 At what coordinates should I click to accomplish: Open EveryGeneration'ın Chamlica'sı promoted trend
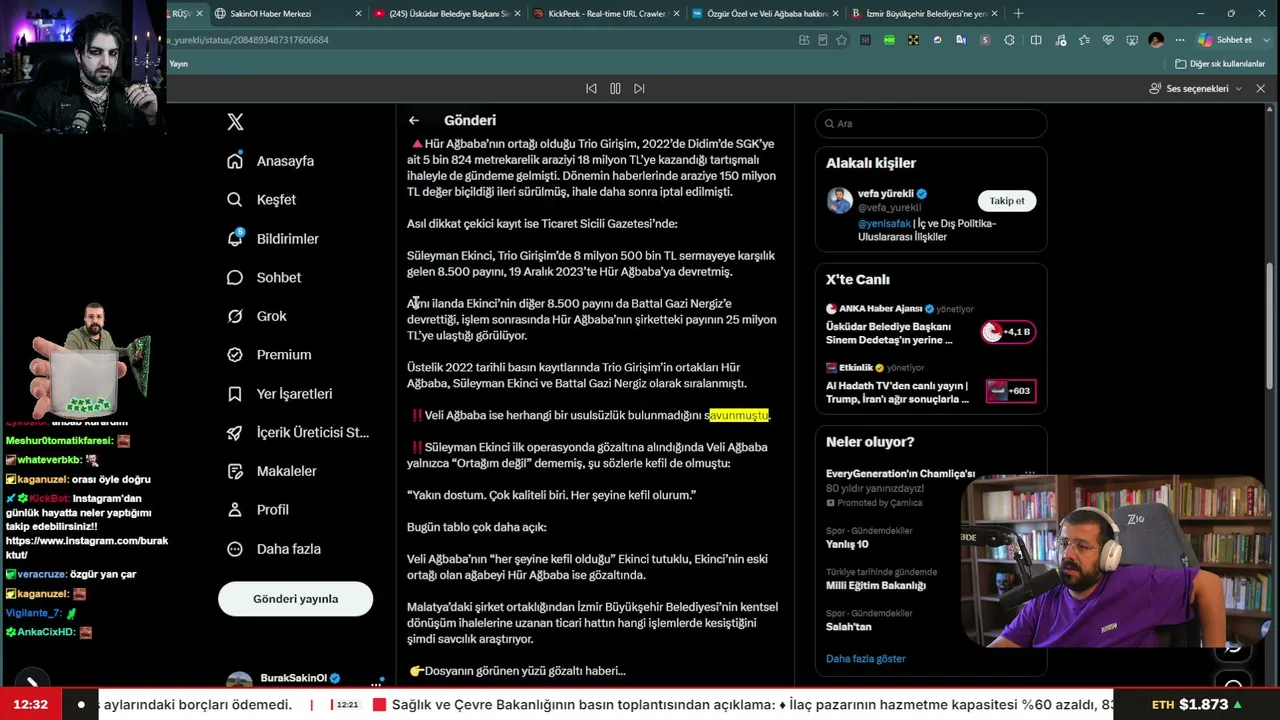[x=900, y=474]
